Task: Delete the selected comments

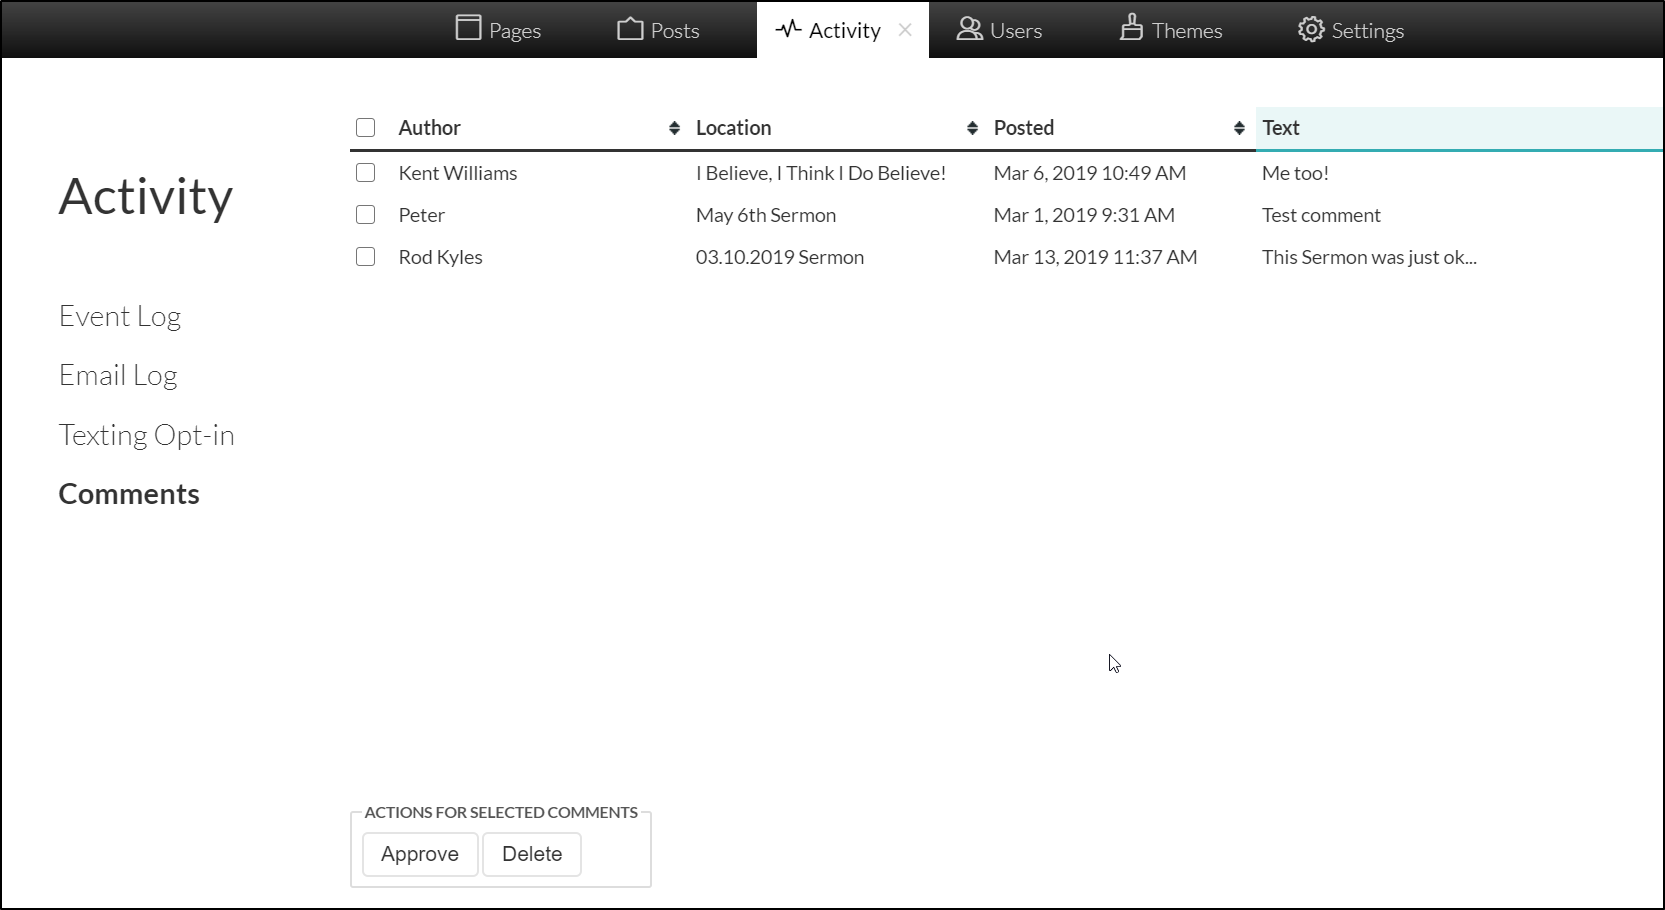Action: point(532,854)
